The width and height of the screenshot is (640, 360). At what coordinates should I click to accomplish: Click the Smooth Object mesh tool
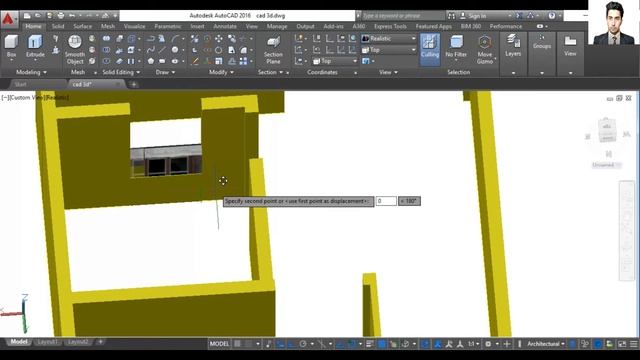[x=75, y=50]
